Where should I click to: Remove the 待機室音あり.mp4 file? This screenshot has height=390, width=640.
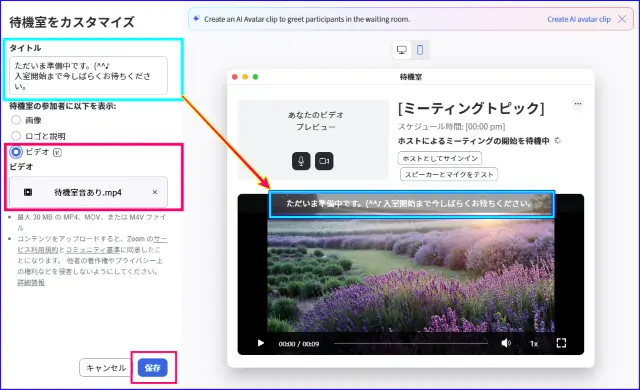pos(155,192)
